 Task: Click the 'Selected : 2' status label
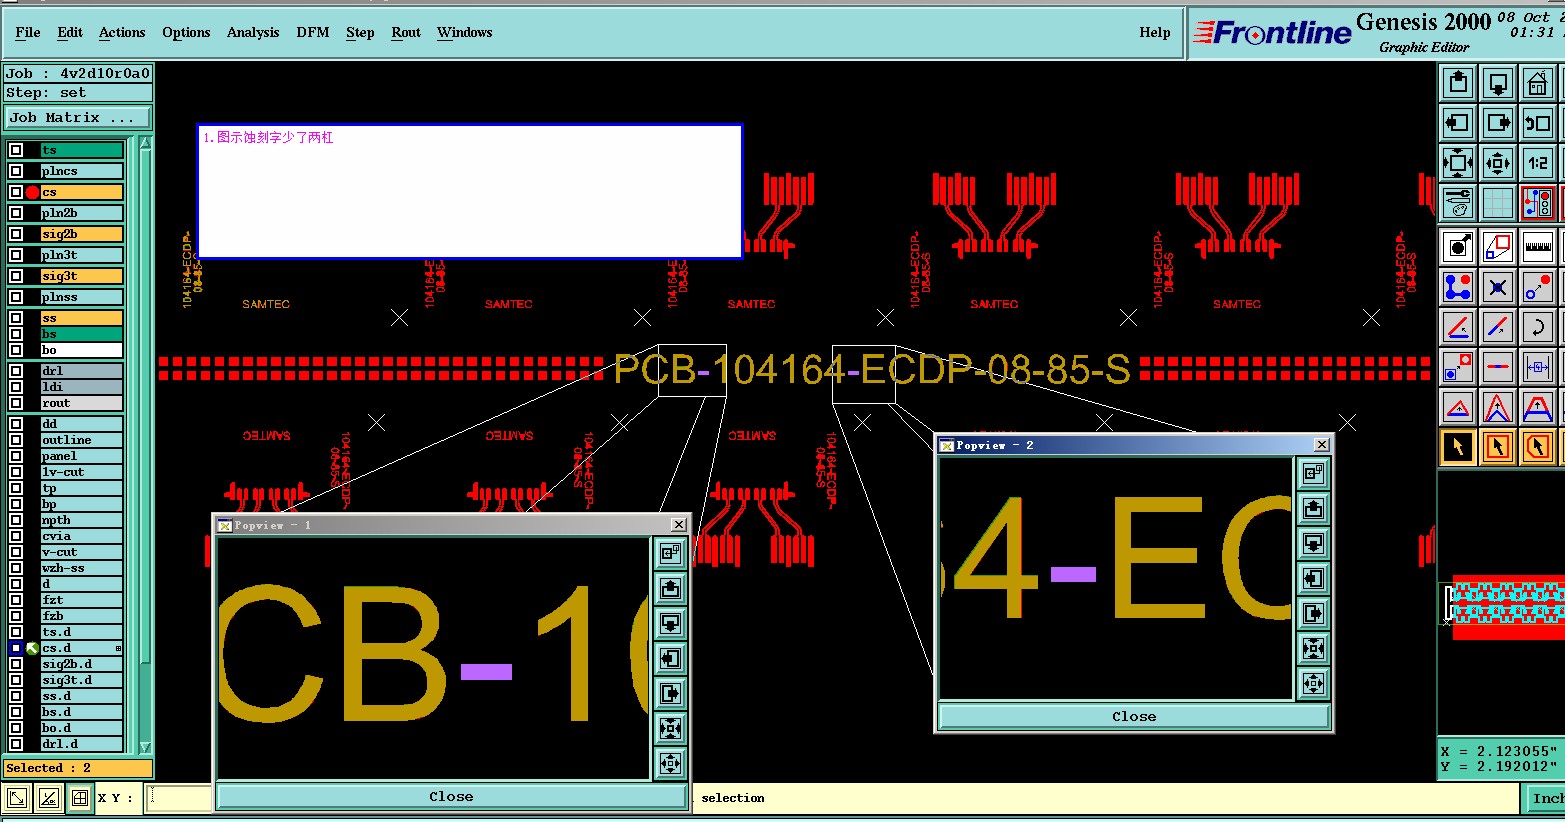click(x=78, y=768)
